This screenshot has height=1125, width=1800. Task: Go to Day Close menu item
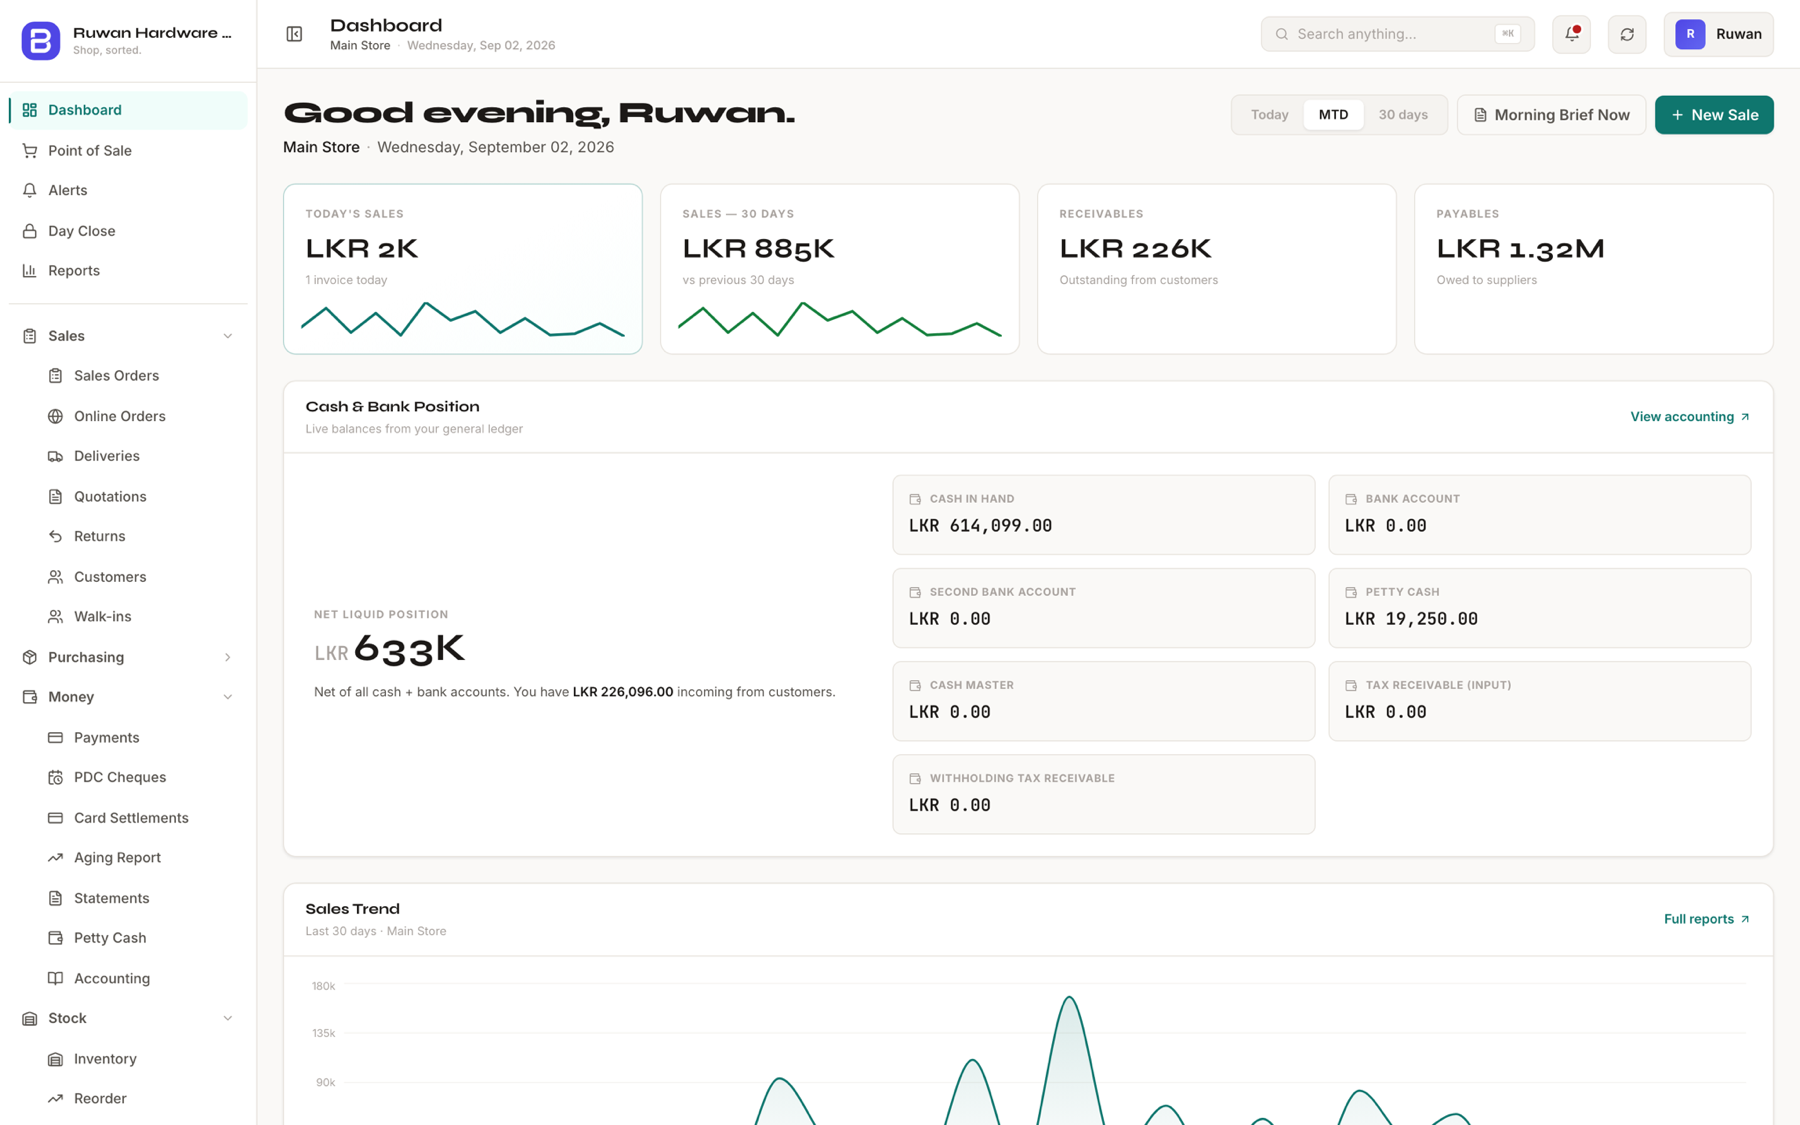pos(128,231)
